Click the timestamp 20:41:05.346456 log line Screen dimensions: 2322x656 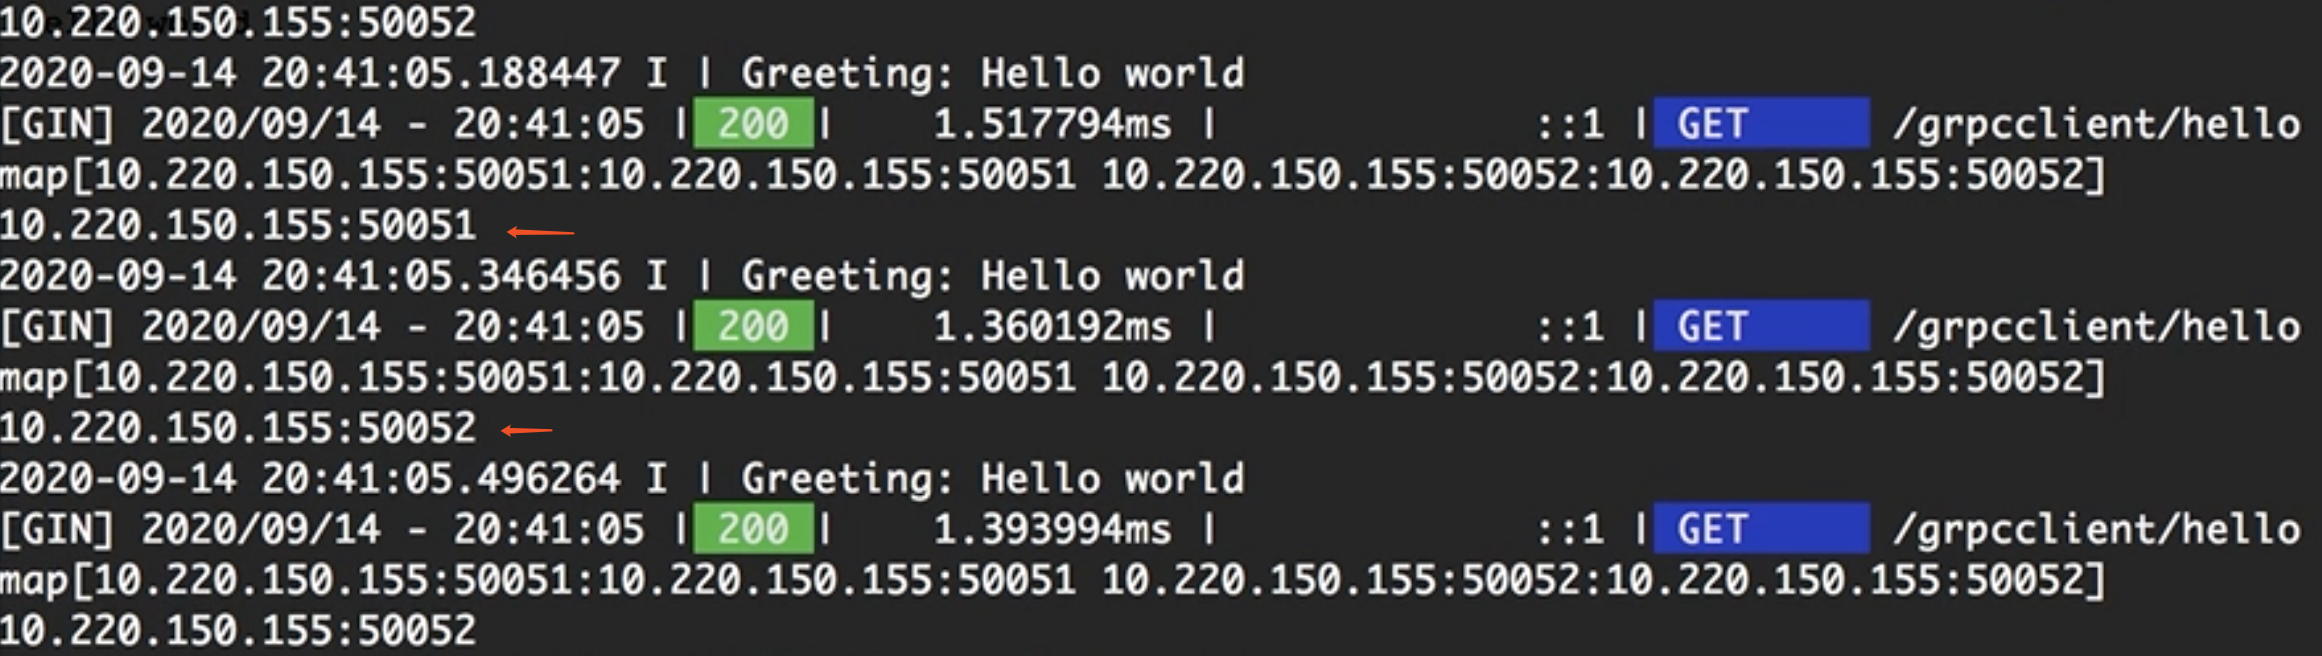click(622, 276)
